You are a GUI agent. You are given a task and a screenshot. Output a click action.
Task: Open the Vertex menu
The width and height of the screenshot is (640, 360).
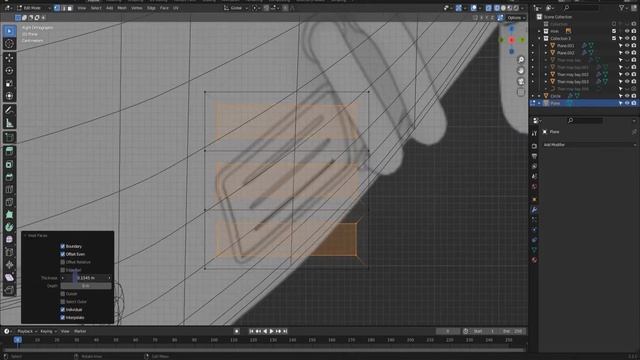(136, 8)
